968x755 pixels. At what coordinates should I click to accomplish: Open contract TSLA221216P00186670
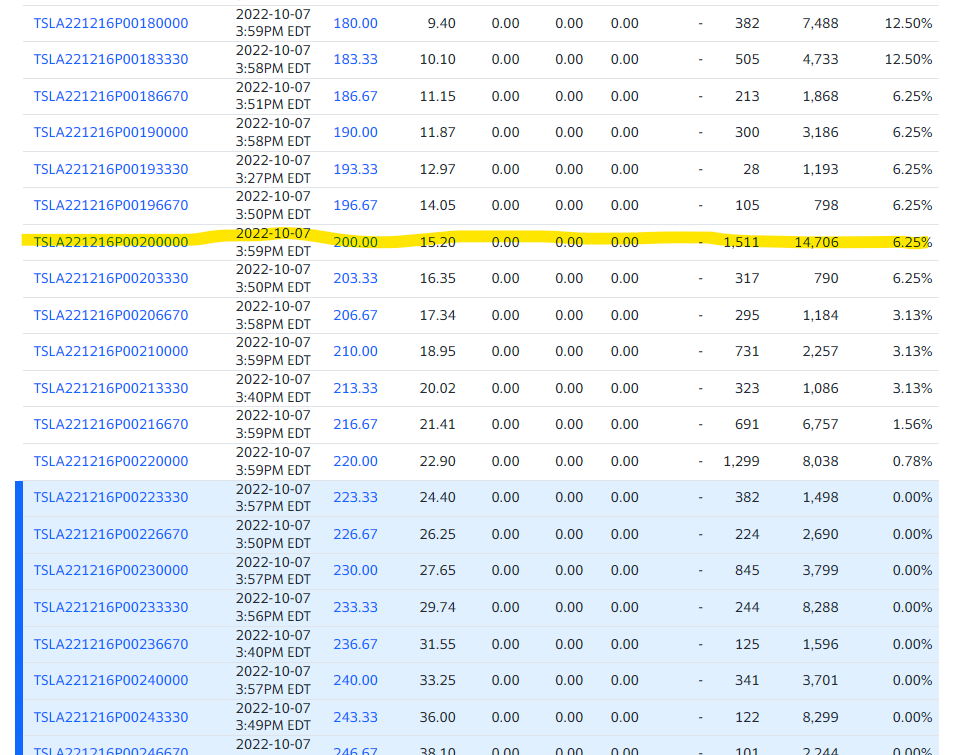(111, 96)
